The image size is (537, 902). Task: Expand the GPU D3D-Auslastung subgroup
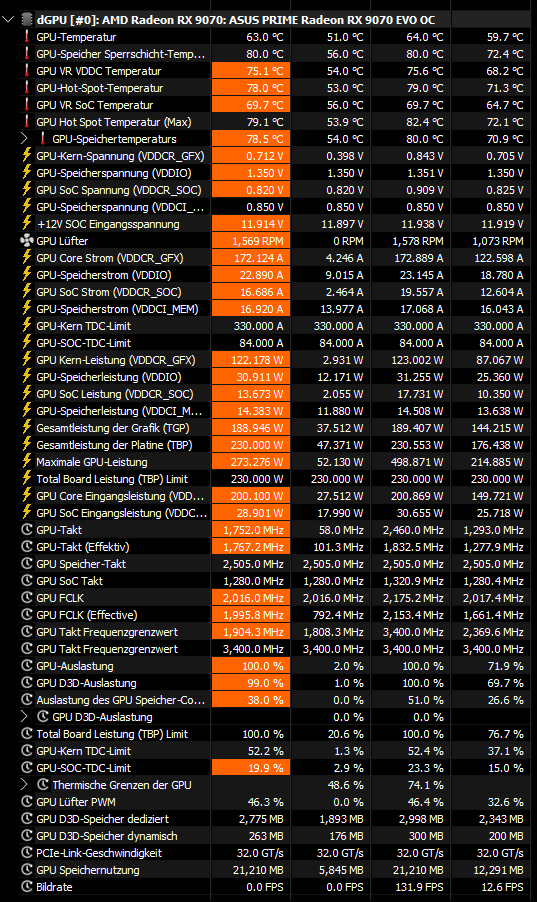coord(24,717)
